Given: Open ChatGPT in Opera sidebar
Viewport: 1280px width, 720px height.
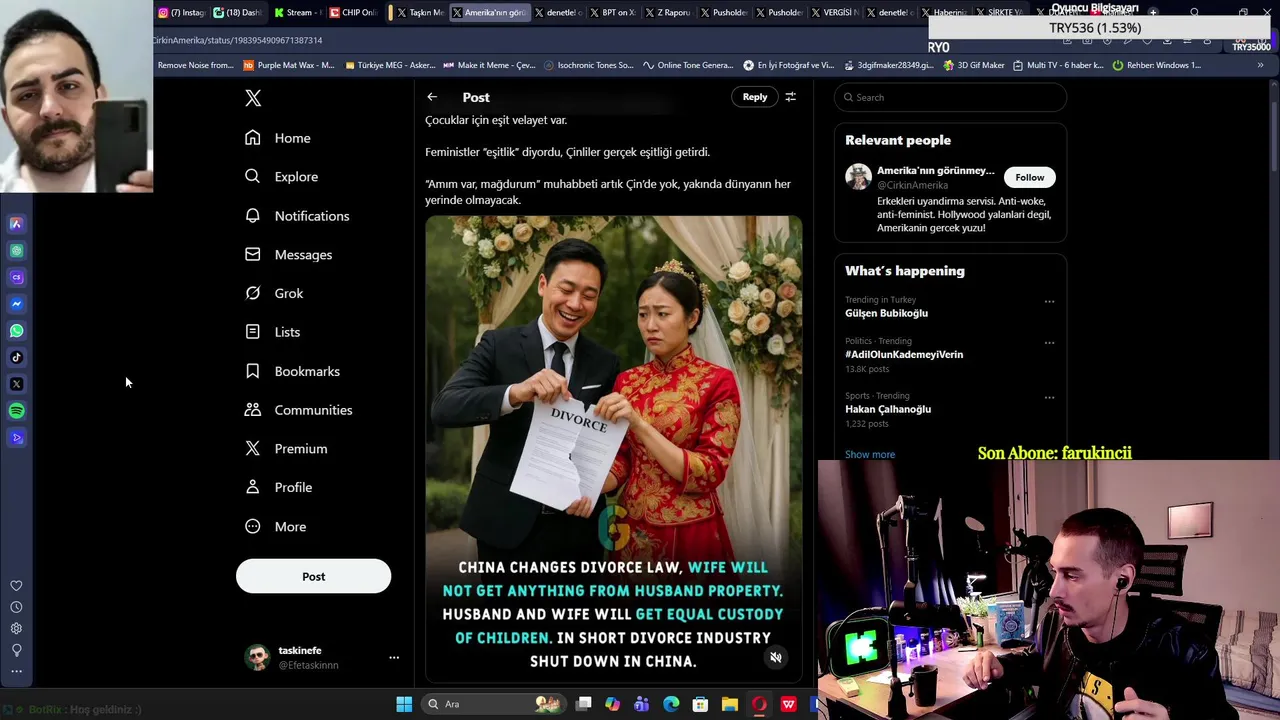Looking at the screenshot, I should (16, 251).
